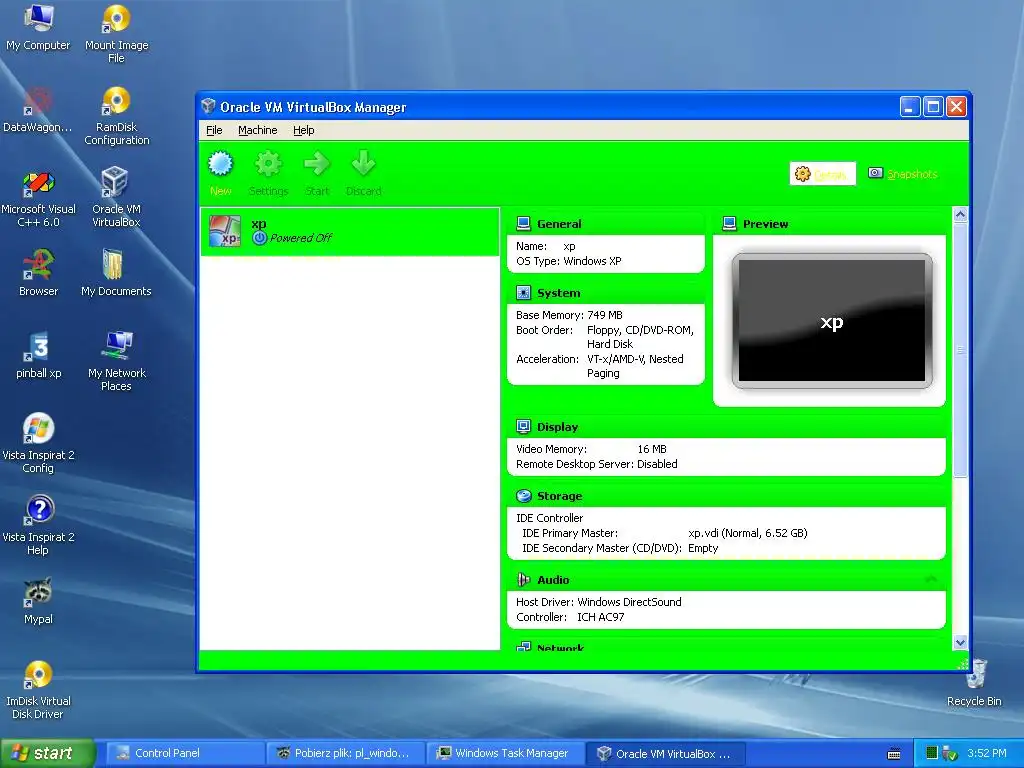Select the Browser desktop icon

pyautogui.click(x=39, y=273)
